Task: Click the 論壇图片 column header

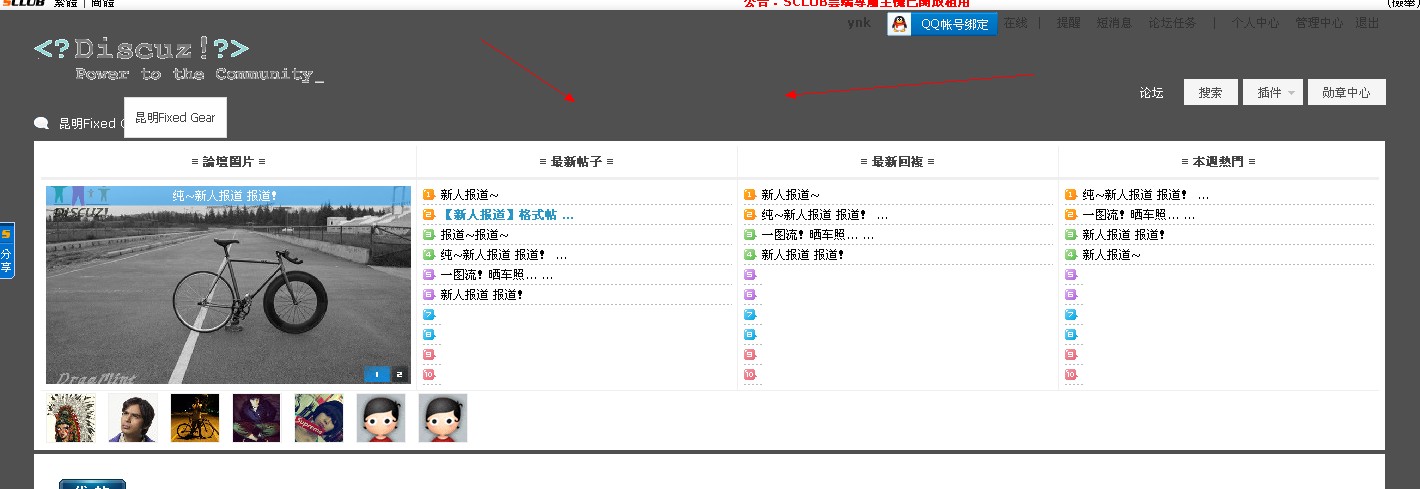Action: tap(228, 162)
